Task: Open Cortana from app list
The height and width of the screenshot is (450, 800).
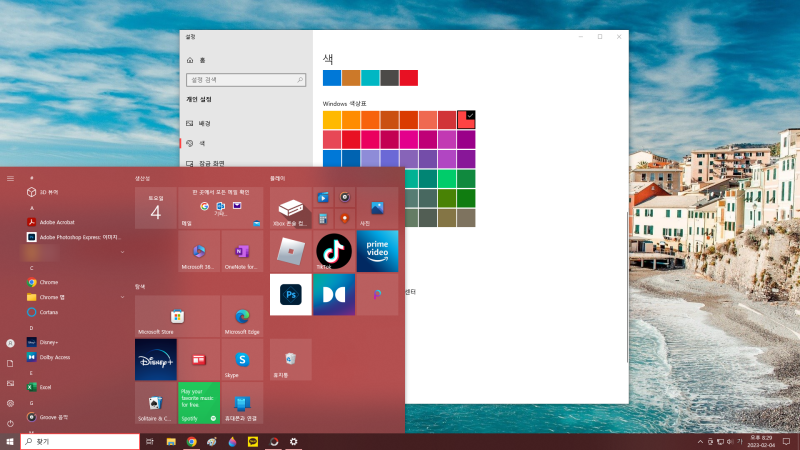Action: click(x=76, y=312)
